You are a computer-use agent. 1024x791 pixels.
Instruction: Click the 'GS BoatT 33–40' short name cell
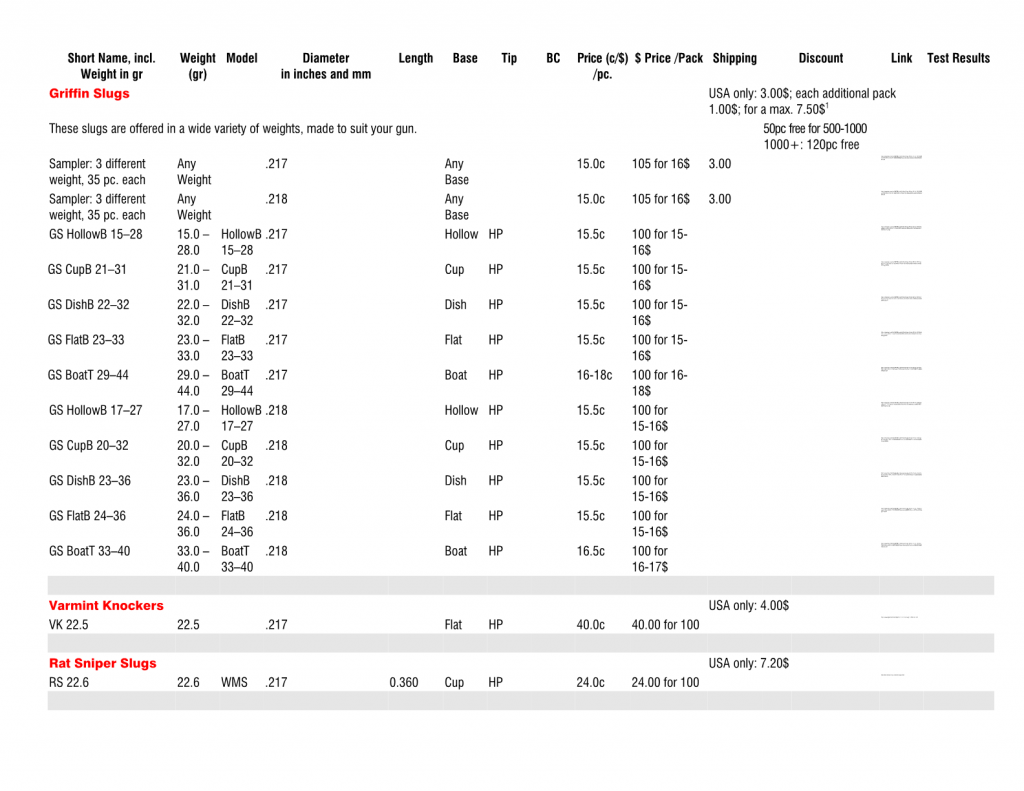(x=89, y=551)
